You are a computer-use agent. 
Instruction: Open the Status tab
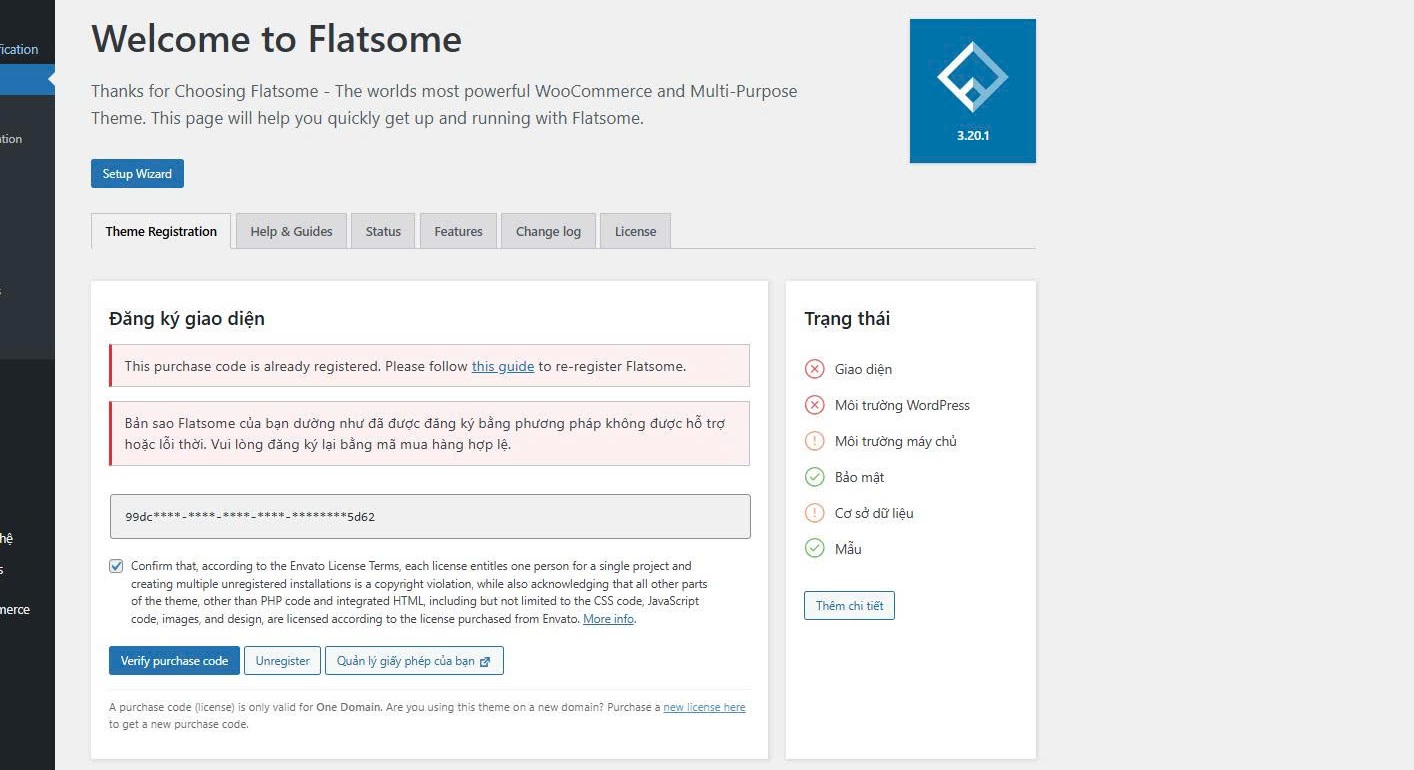383,231
